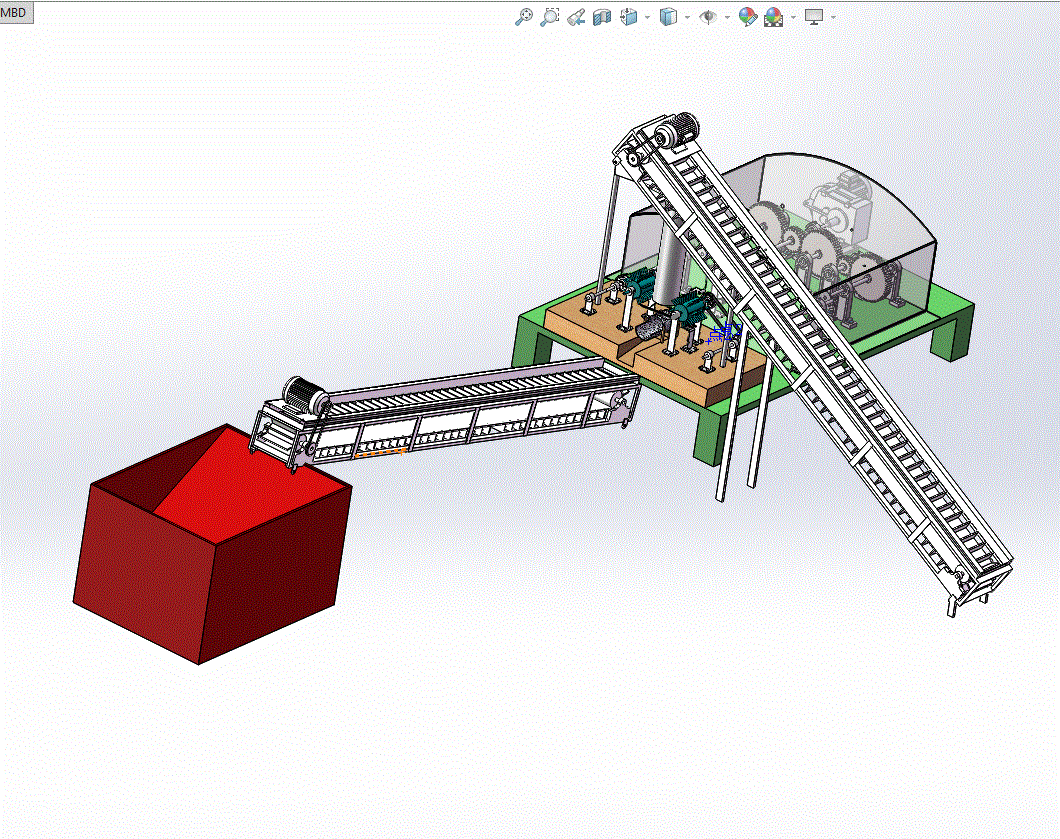Open the Display Style dropdown arrow
The image size is (1060, 839).
tap(688, 18)
